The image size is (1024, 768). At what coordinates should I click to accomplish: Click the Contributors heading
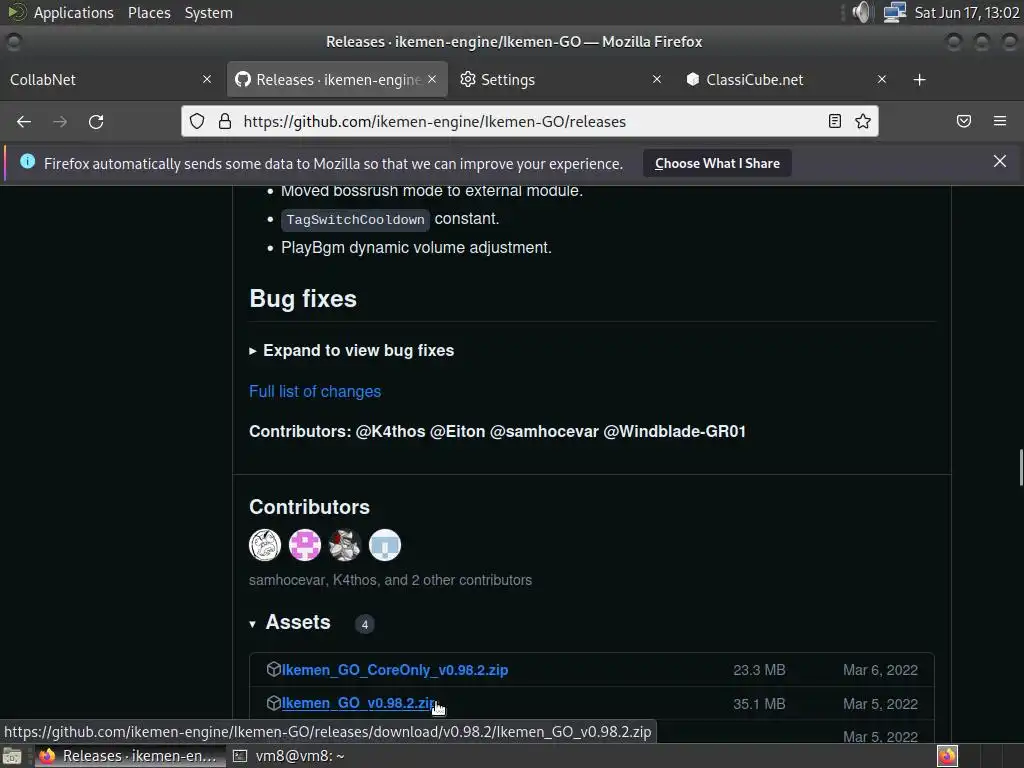(310, 507)
